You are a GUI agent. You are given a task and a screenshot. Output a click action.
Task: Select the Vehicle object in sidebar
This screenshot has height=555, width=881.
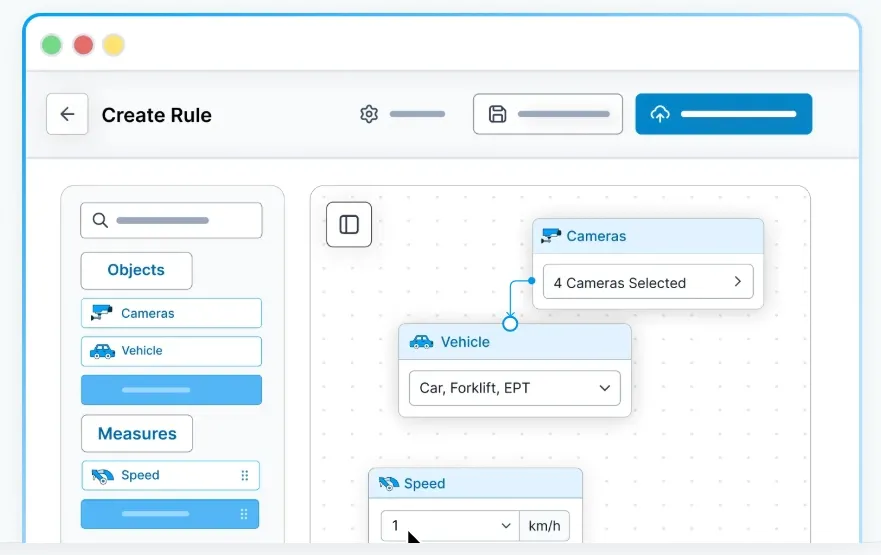click(171, 351)
